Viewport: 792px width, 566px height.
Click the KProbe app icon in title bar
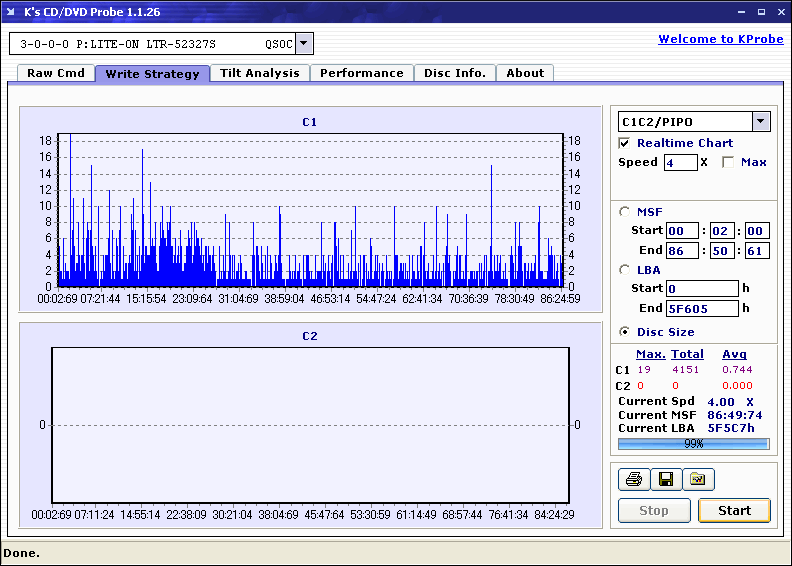(x=13, y=12)
